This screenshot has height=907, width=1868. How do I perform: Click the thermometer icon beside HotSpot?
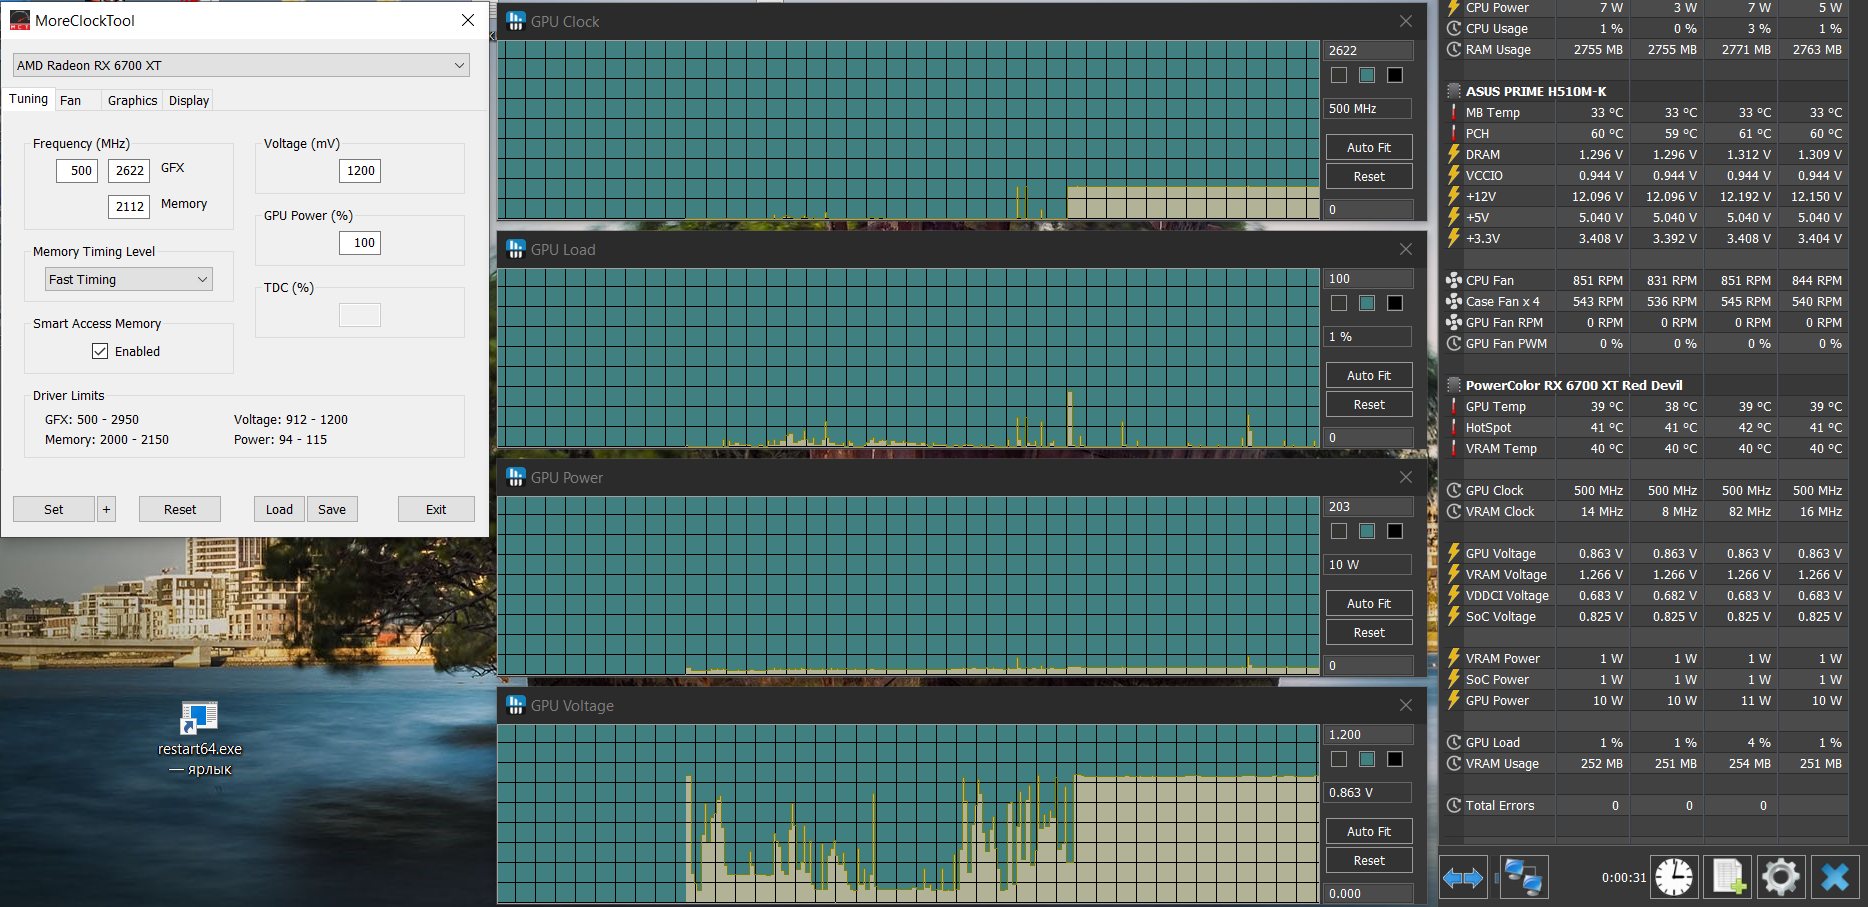coord(1454,427)
